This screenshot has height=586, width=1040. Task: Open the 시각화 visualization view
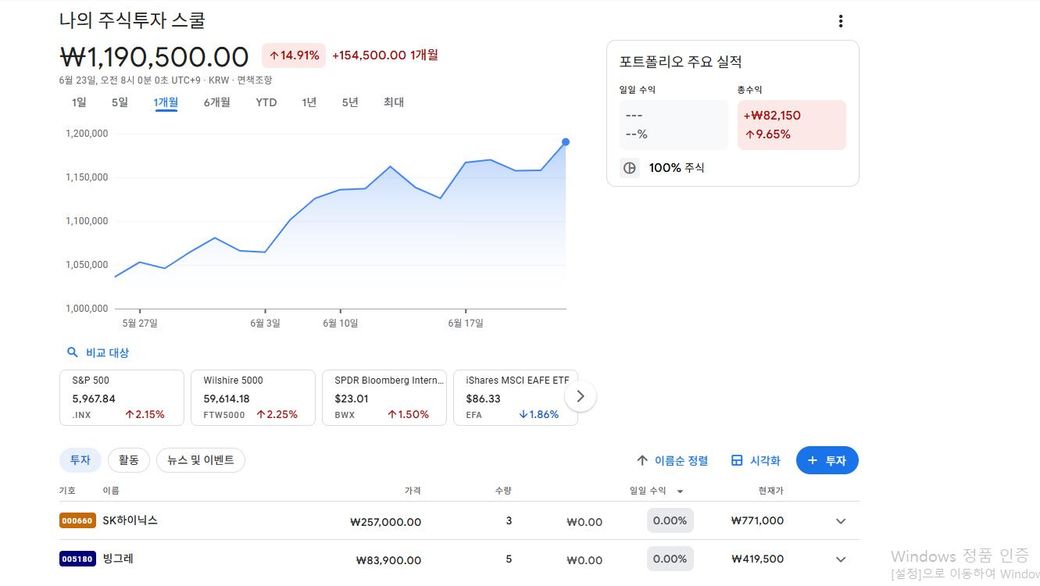755,461
